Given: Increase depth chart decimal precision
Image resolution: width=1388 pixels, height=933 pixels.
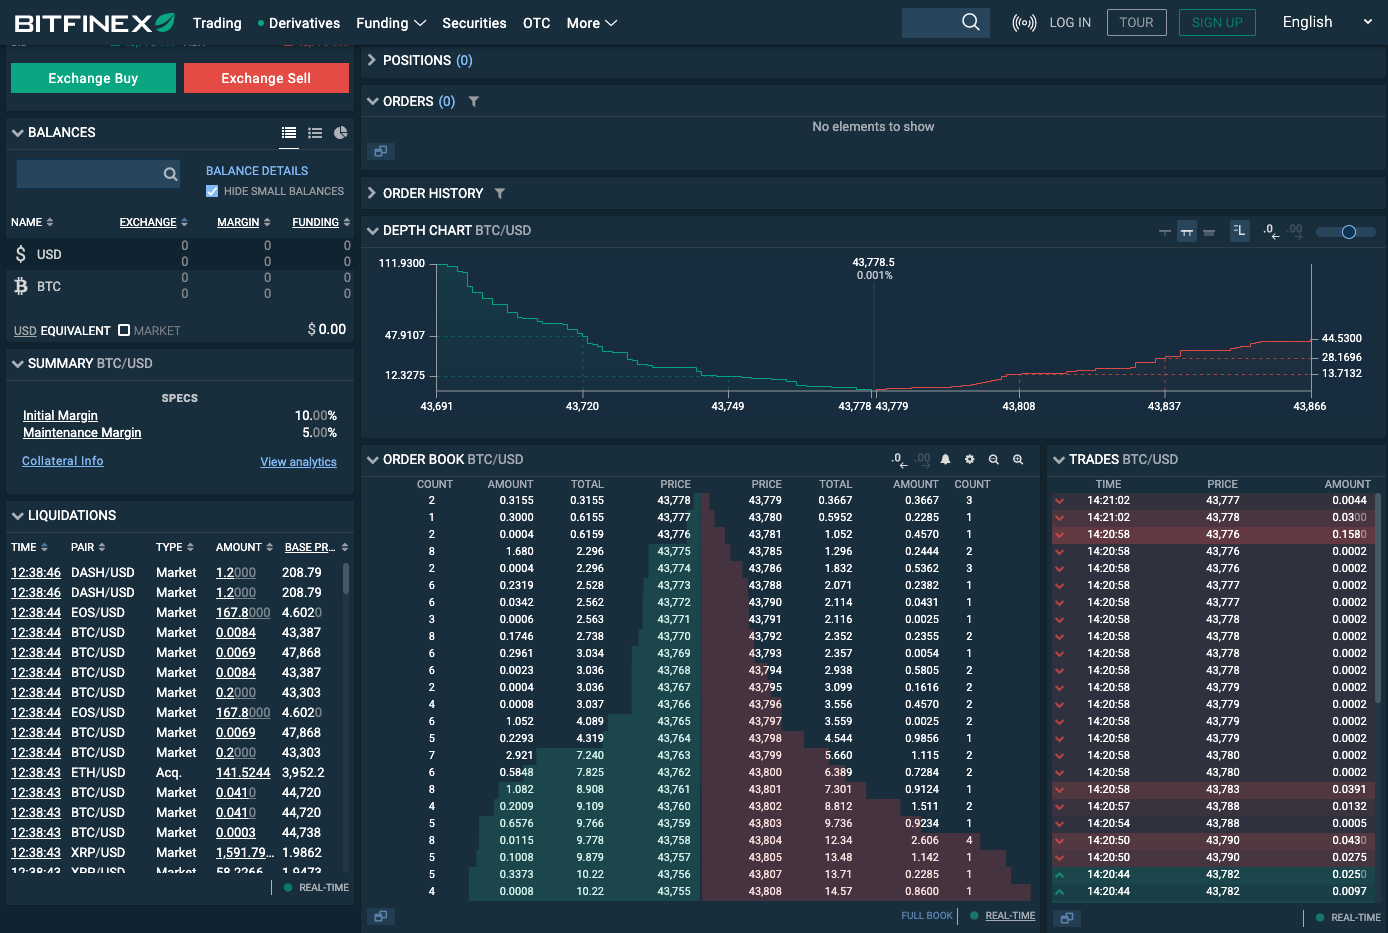Looking at the screenshot, I should 1296,231.
